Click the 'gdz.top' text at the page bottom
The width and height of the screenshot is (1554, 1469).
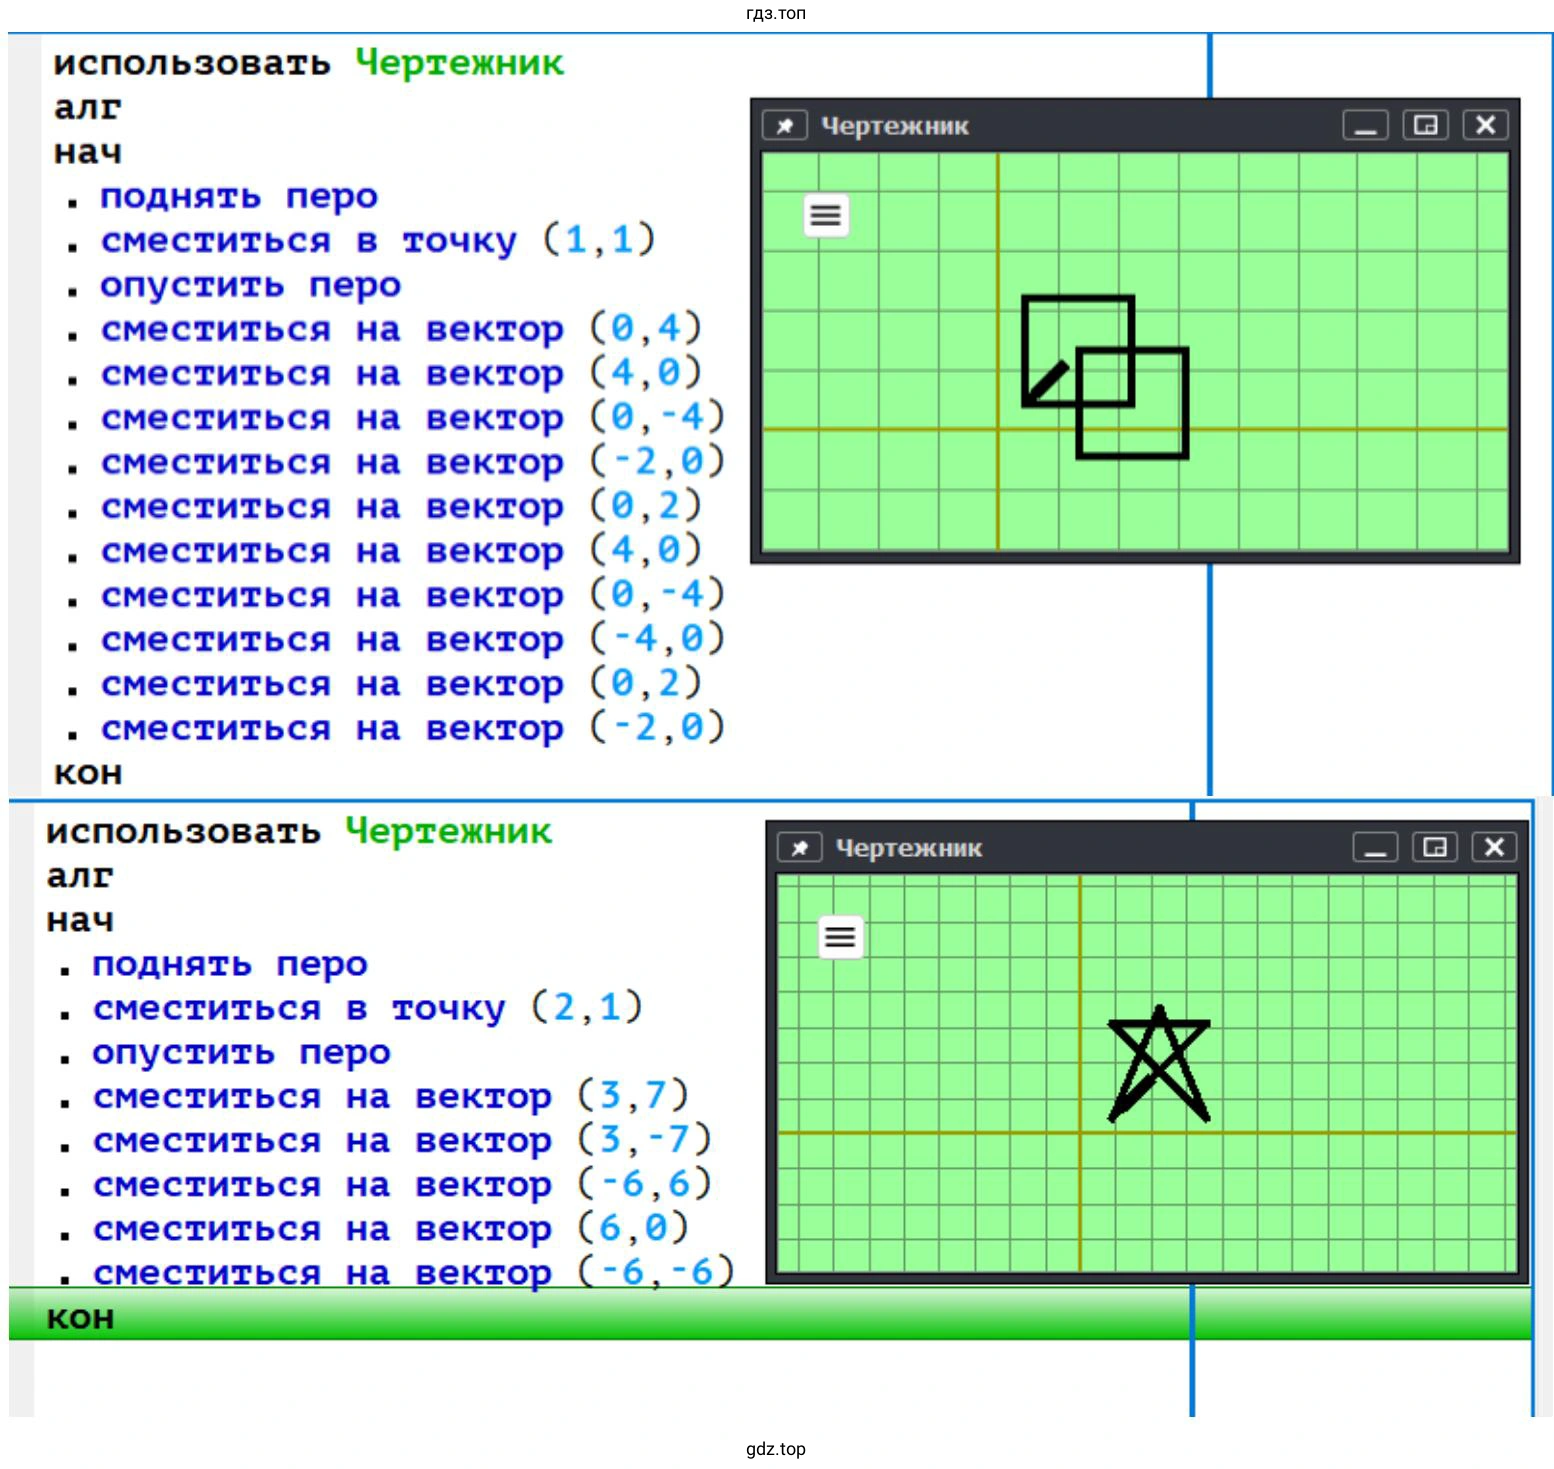pos(776,1449)
